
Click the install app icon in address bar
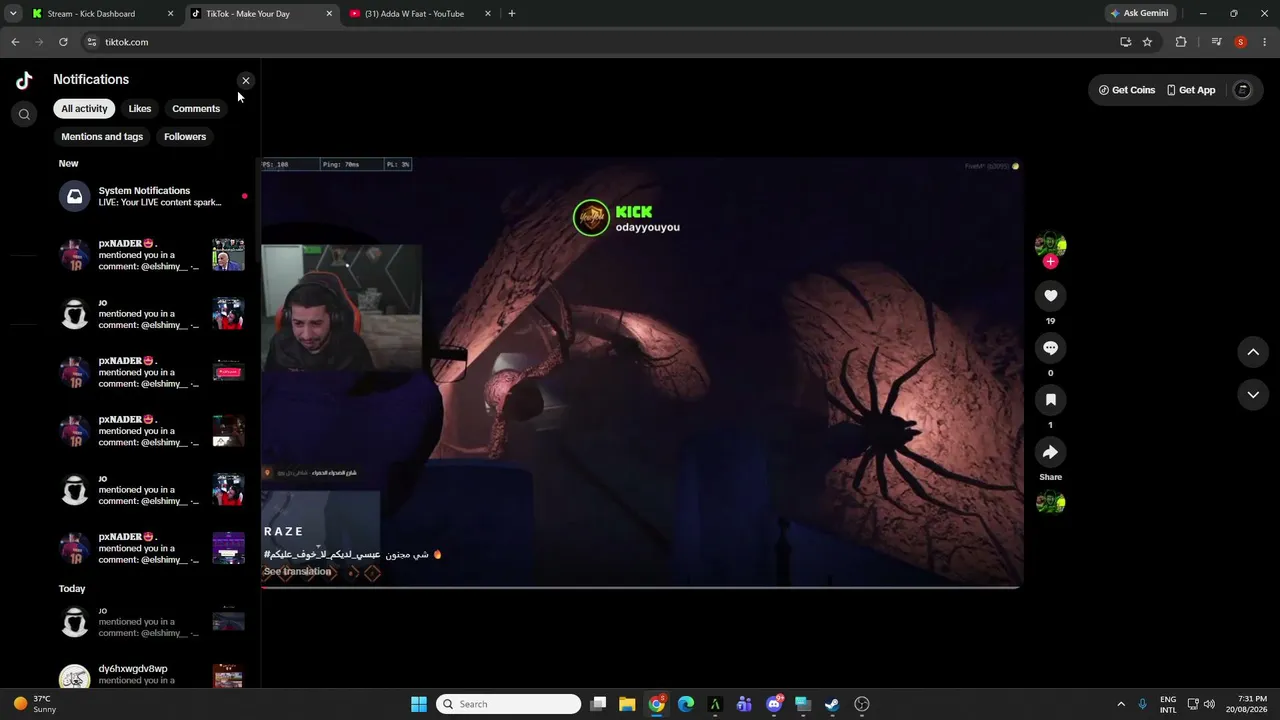1126,42
